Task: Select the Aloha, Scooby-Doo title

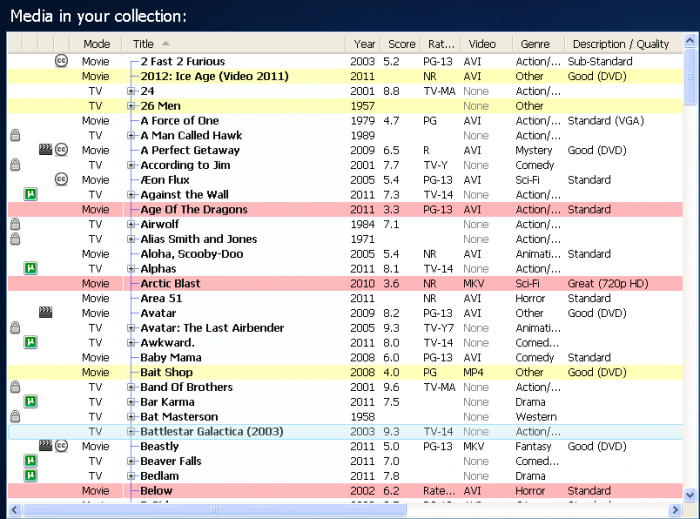Action: point(192,254)
